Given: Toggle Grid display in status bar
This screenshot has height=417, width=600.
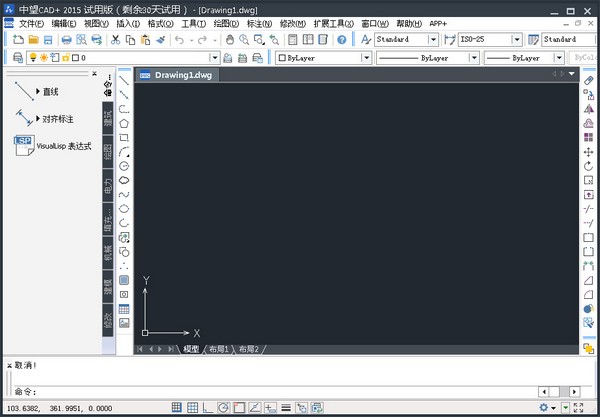Looking at the screenshot, I should 192,408.
